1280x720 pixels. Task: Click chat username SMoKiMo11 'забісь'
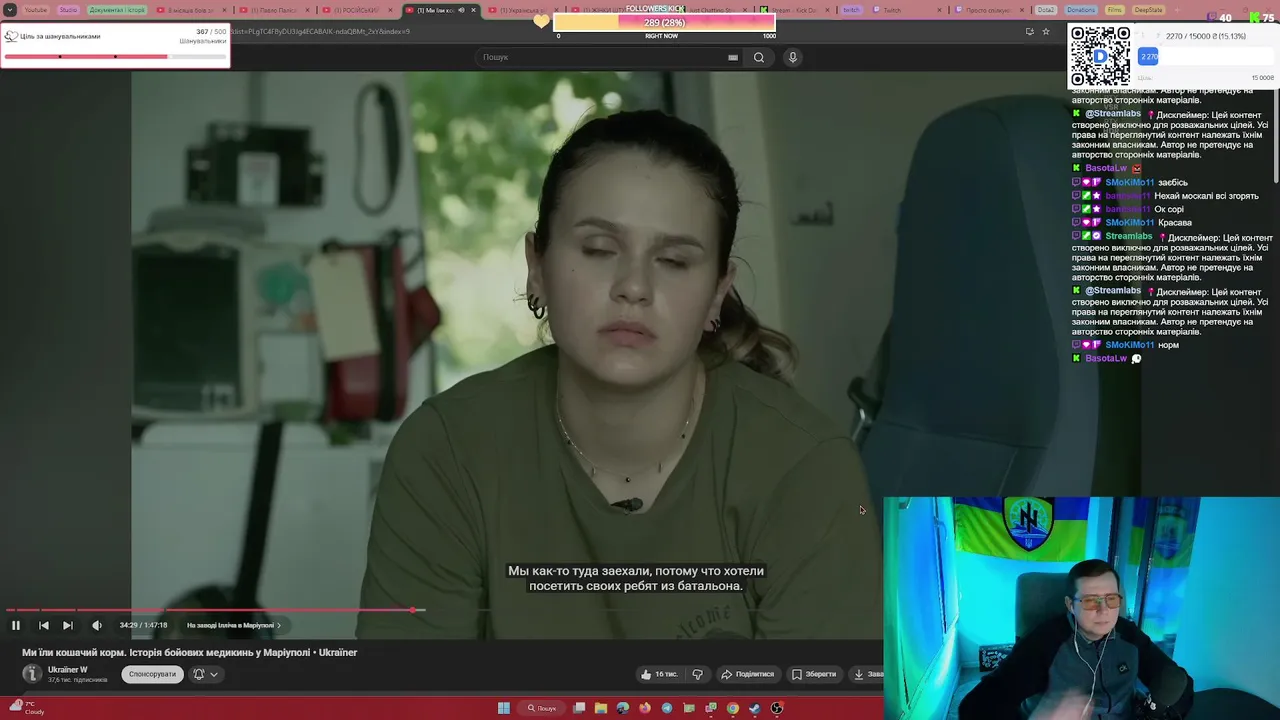(1129, 183)
